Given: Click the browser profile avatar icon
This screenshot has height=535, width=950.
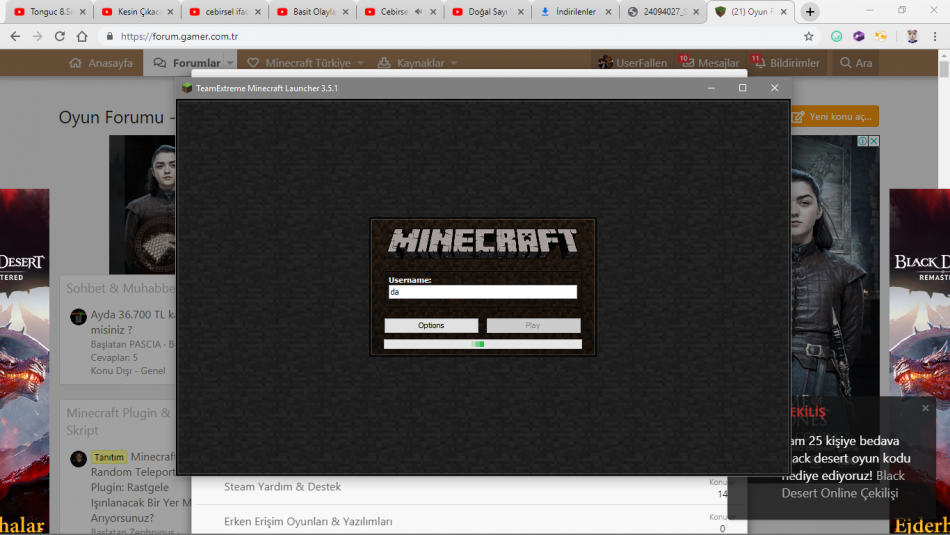Looking at the screenshot, I should pyautogui.click(x=912, y=36).
